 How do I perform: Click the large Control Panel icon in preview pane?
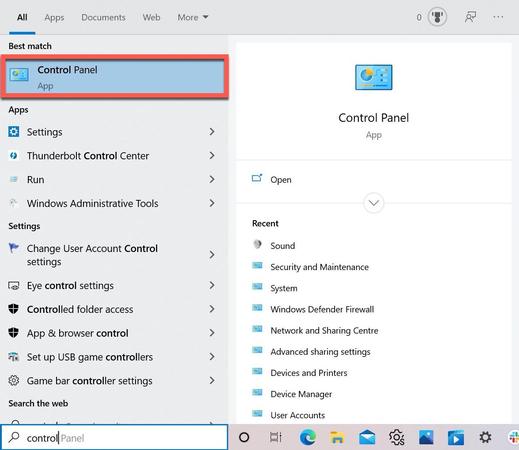373,77
